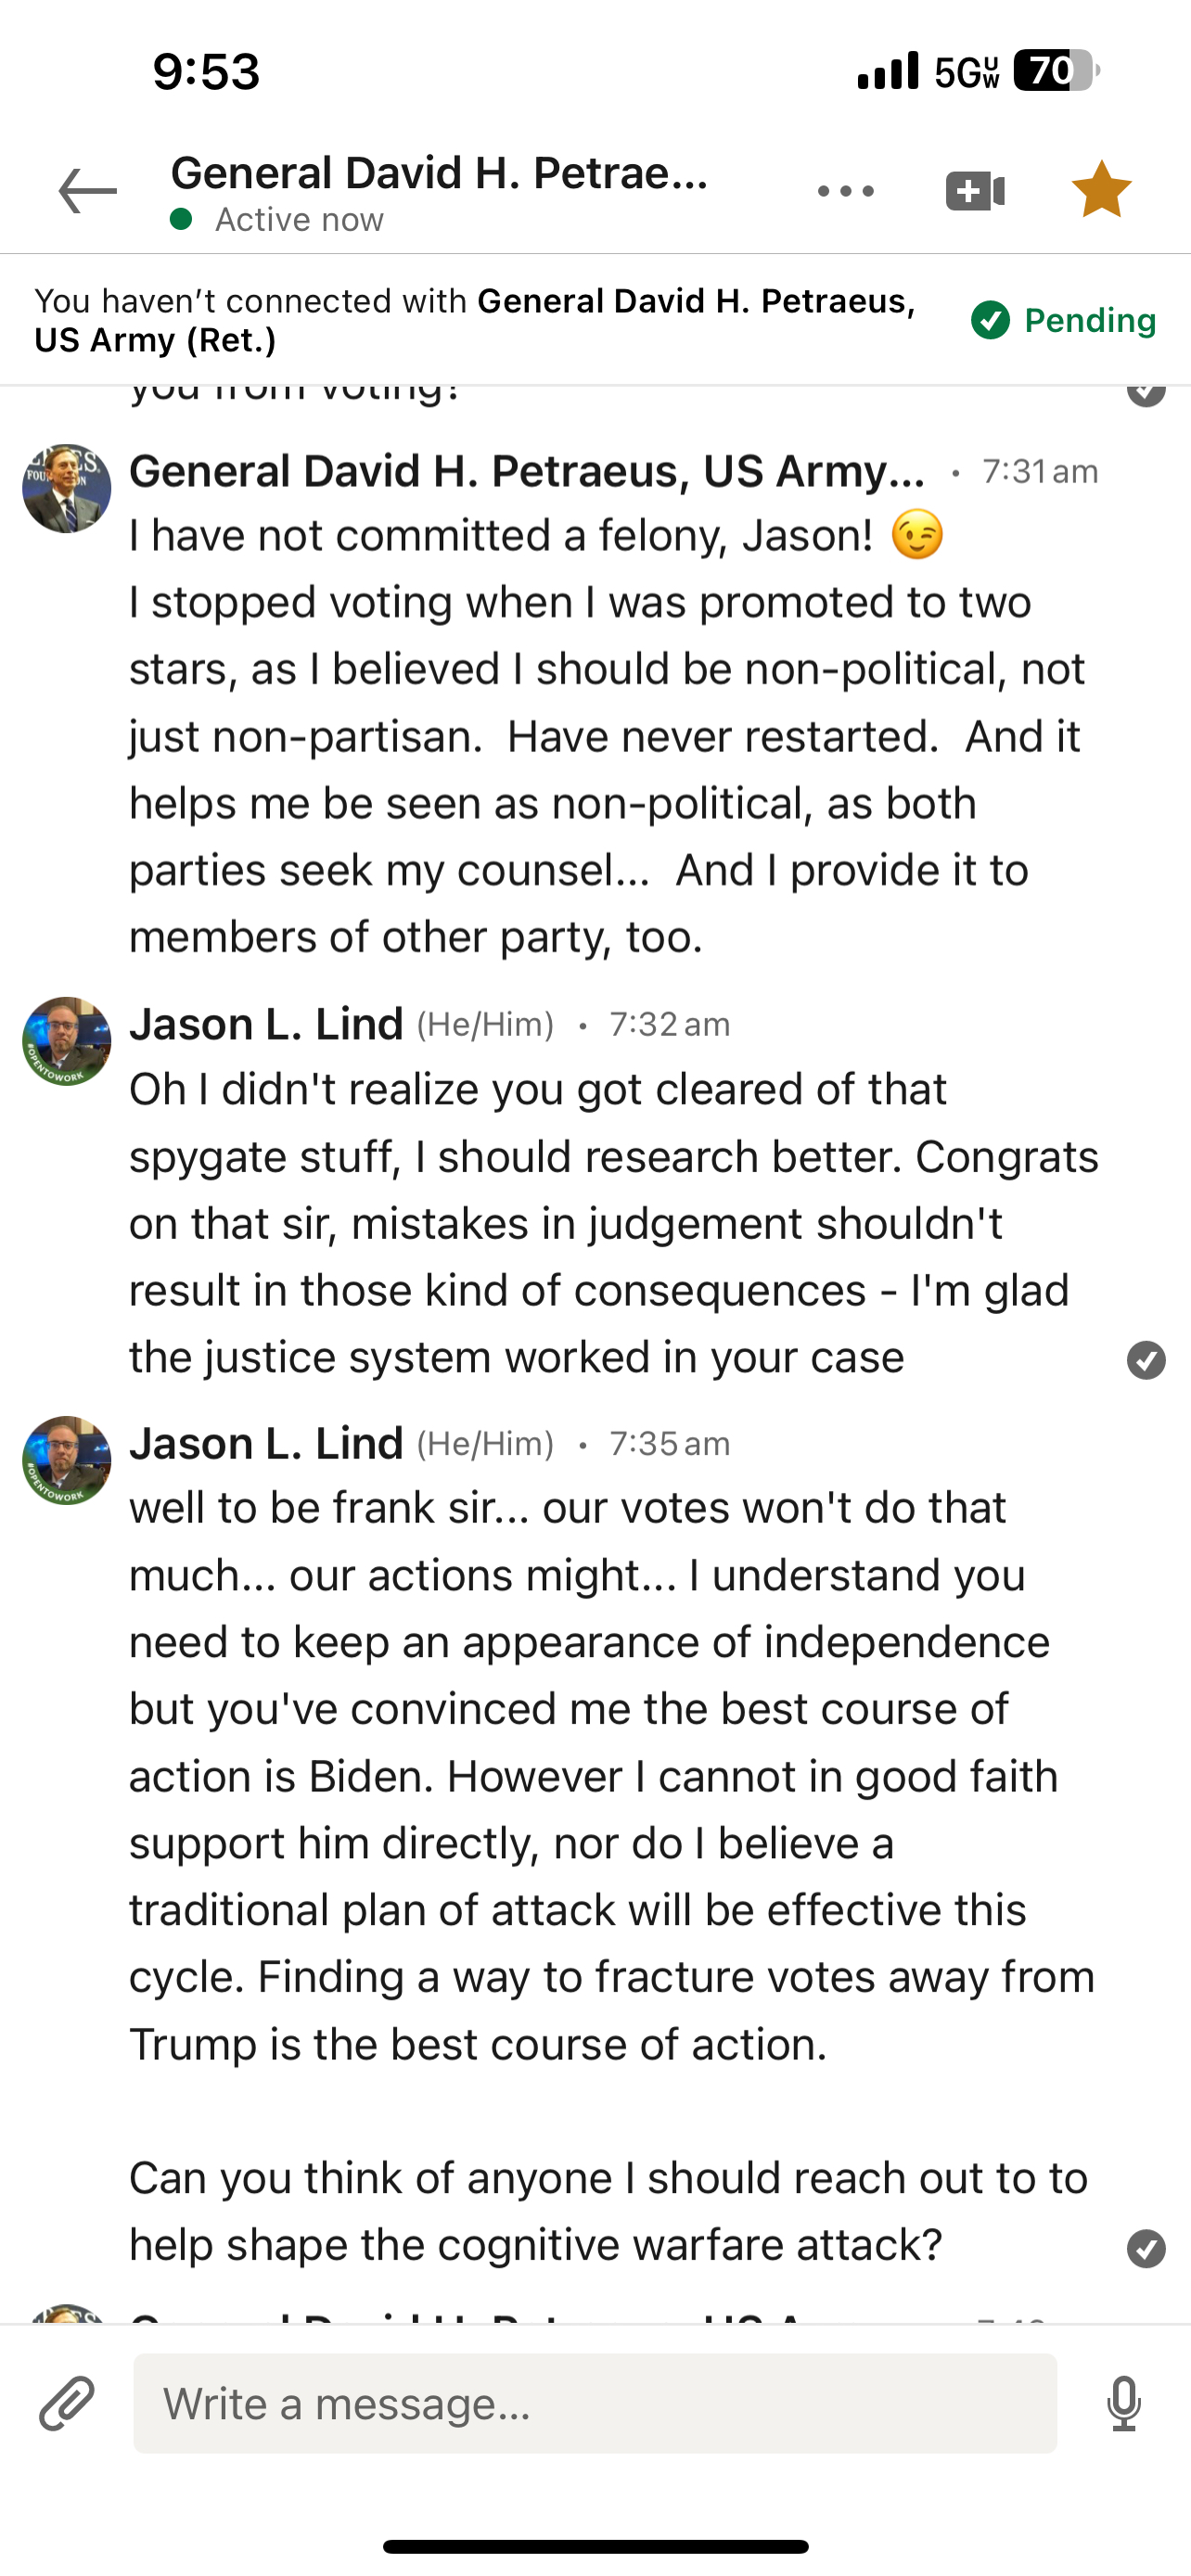Tap sender name General David H. Petraeus, US Army...
The image size is (1191, 2576).
(x=527, y=471)
